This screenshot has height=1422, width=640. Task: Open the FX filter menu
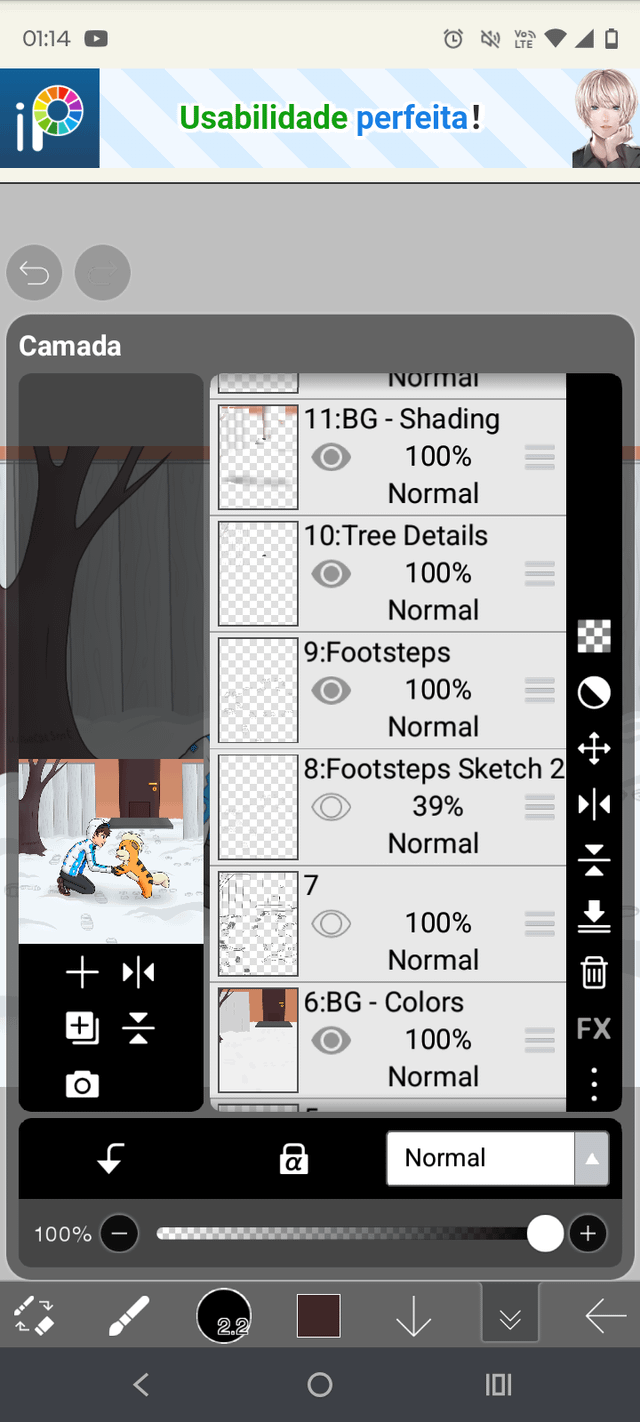click(594, 1028)
